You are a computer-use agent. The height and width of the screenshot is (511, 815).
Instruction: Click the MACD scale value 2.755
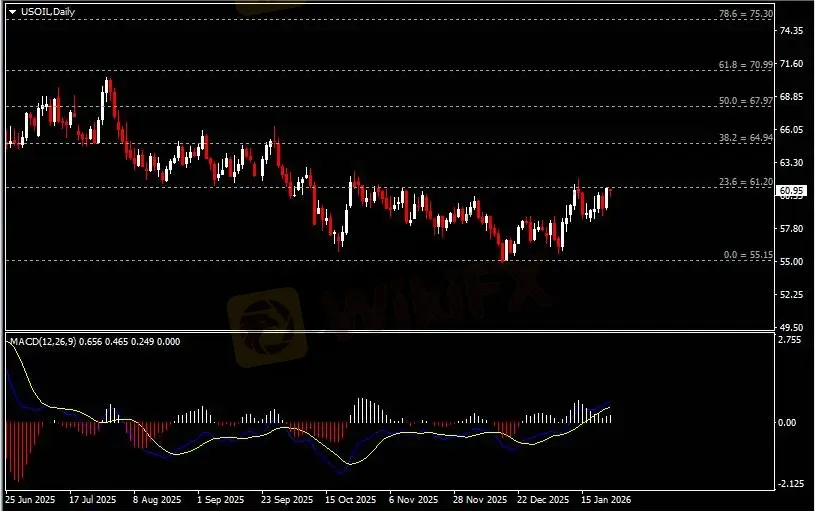point(790,340)
